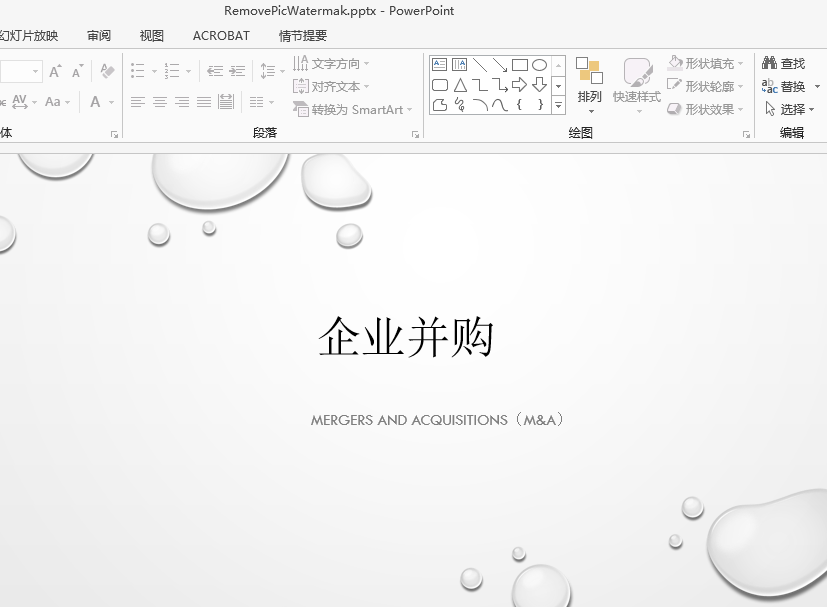Decrease the list indent level

tap(215, 71)
